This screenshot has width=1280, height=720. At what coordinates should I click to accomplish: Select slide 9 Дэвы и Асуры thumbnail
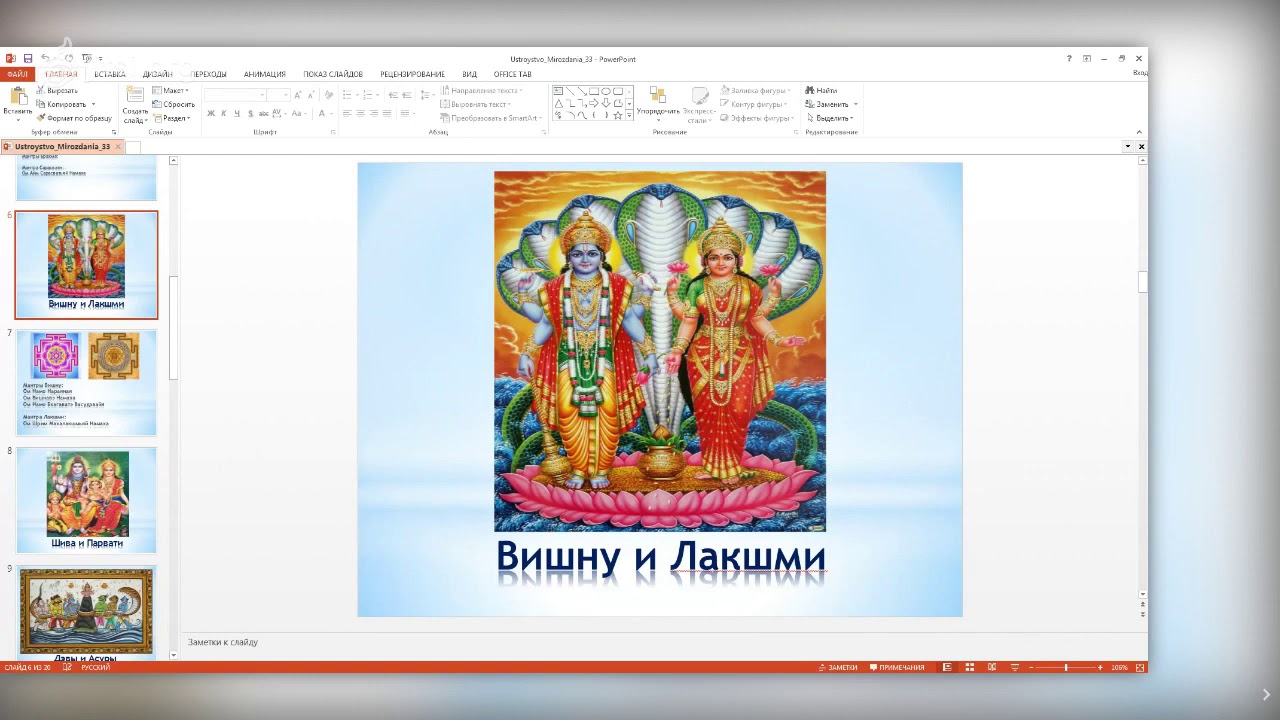(x=86, y=611)
